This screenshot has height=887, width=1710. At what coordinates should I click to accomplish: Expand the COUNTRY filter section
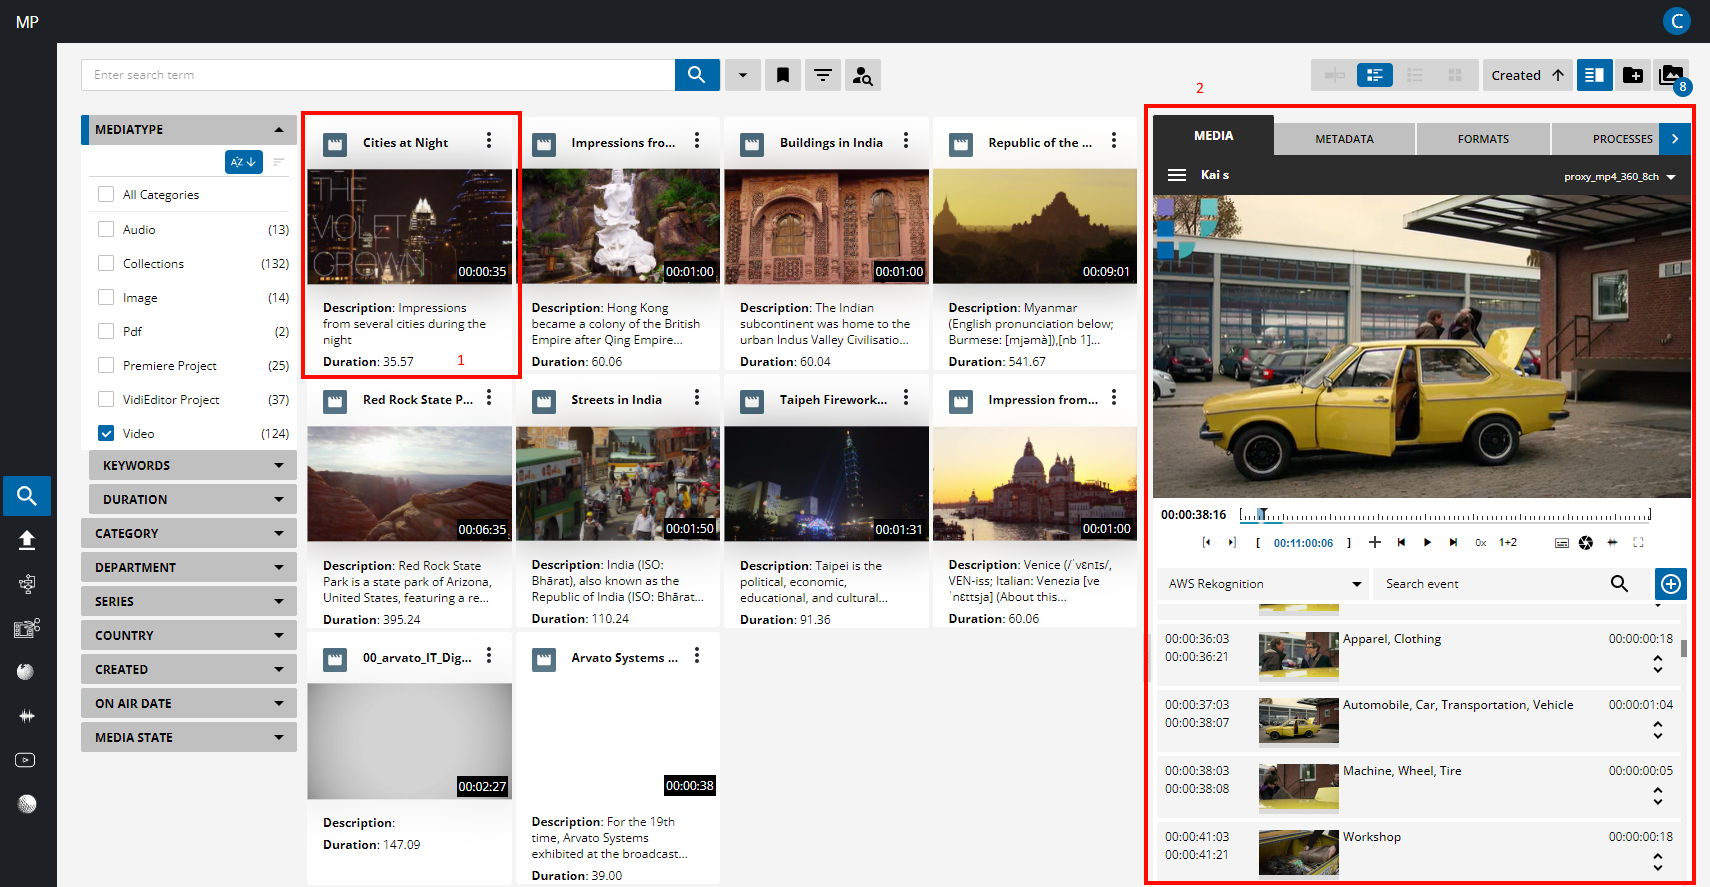coord(188,635)
